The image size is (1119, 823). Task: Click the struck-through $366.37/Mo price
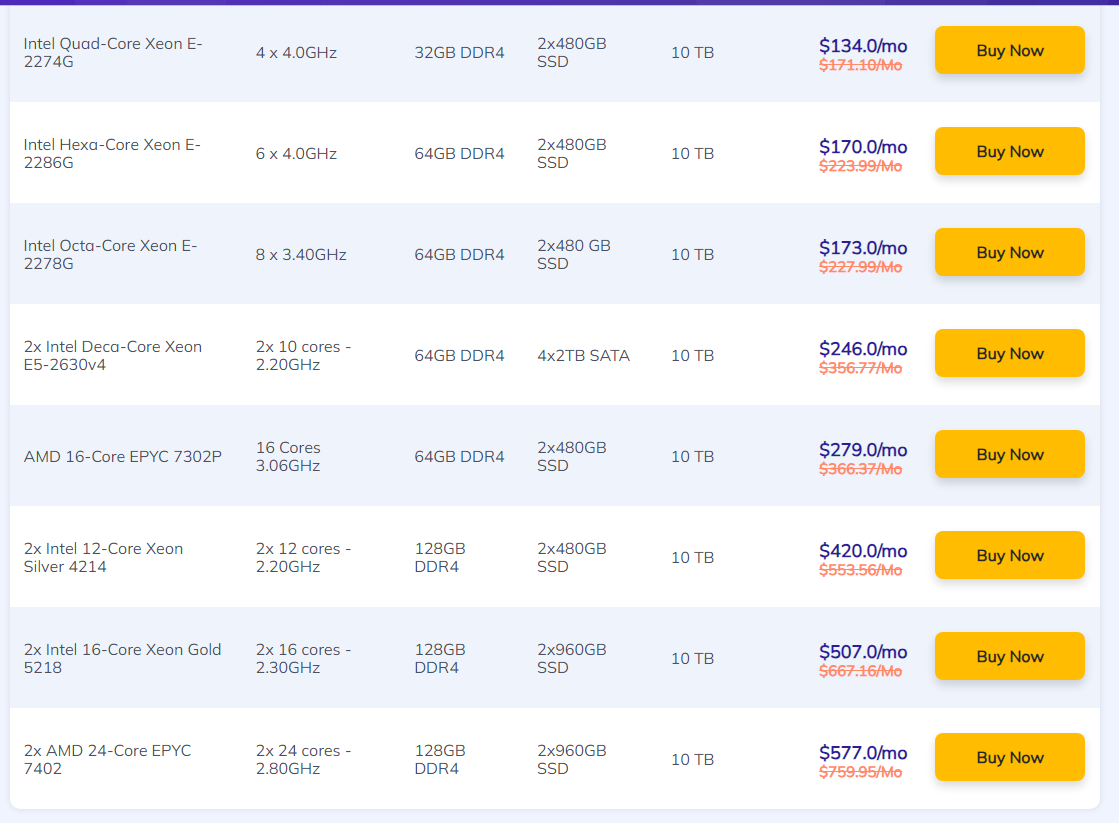coord(860,470)
